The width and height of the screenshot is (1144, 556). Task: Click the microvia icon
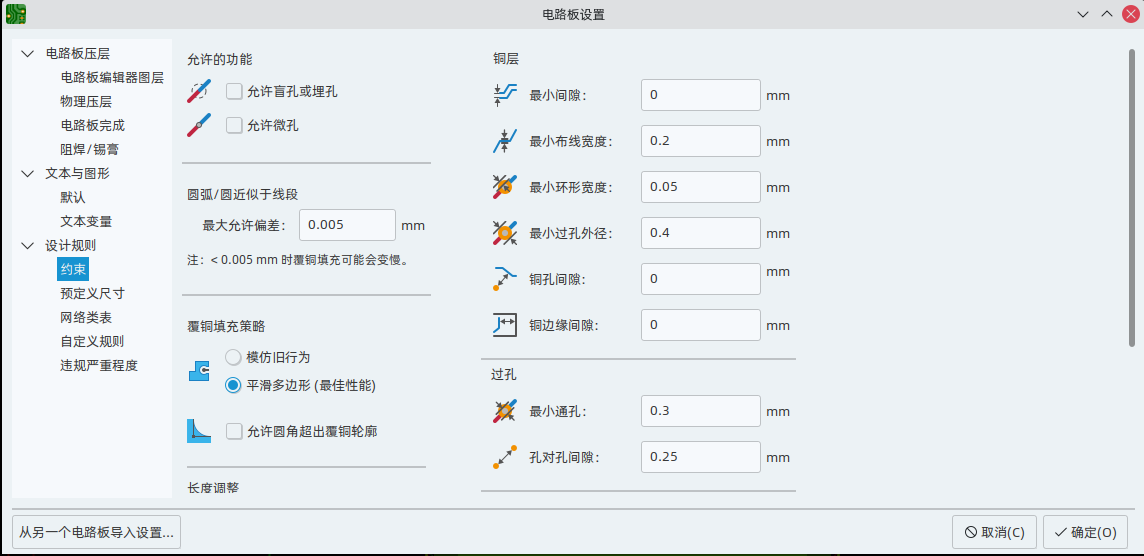click(x=199, y=126)
